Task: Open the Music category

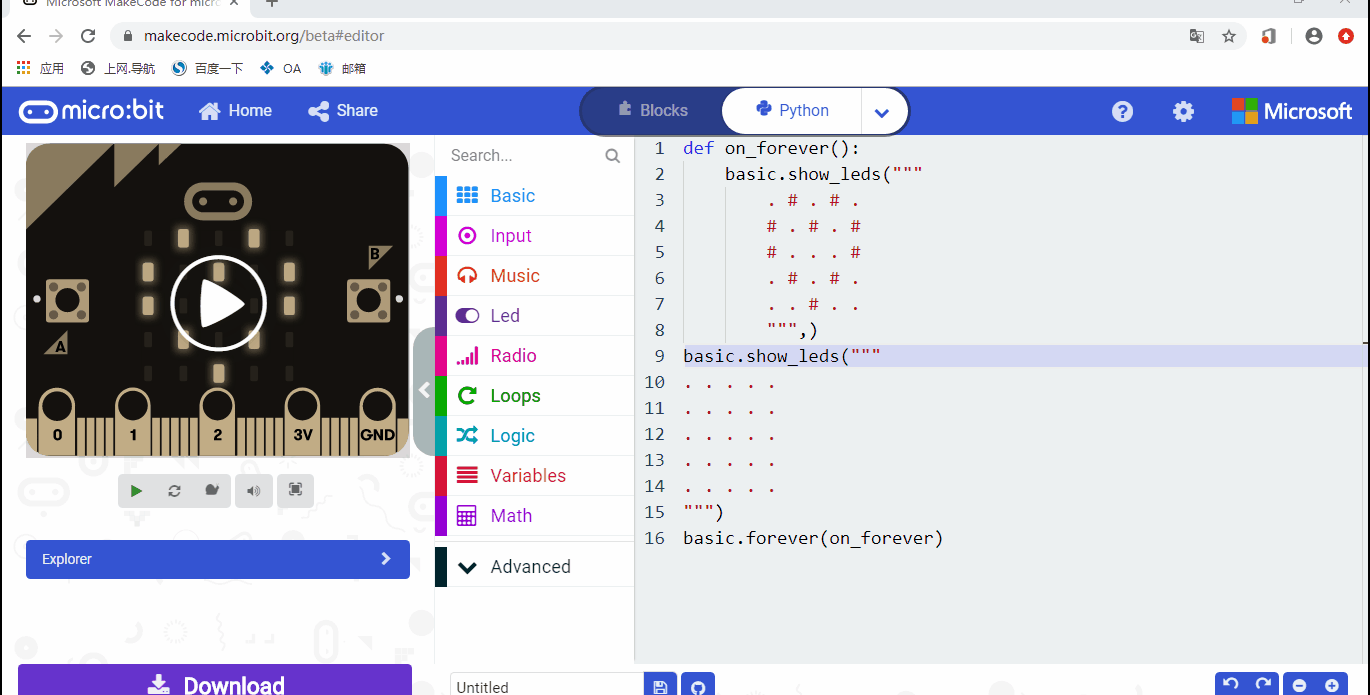Action: tap(535, 276)
